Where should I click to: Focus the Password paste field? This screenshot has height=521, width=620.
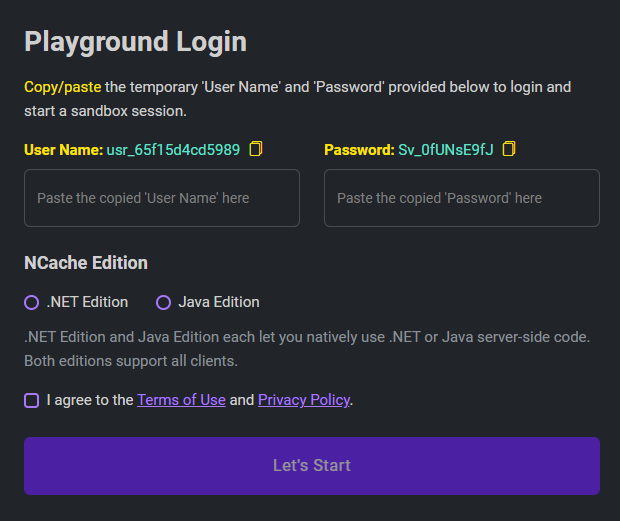coord(462,198)
